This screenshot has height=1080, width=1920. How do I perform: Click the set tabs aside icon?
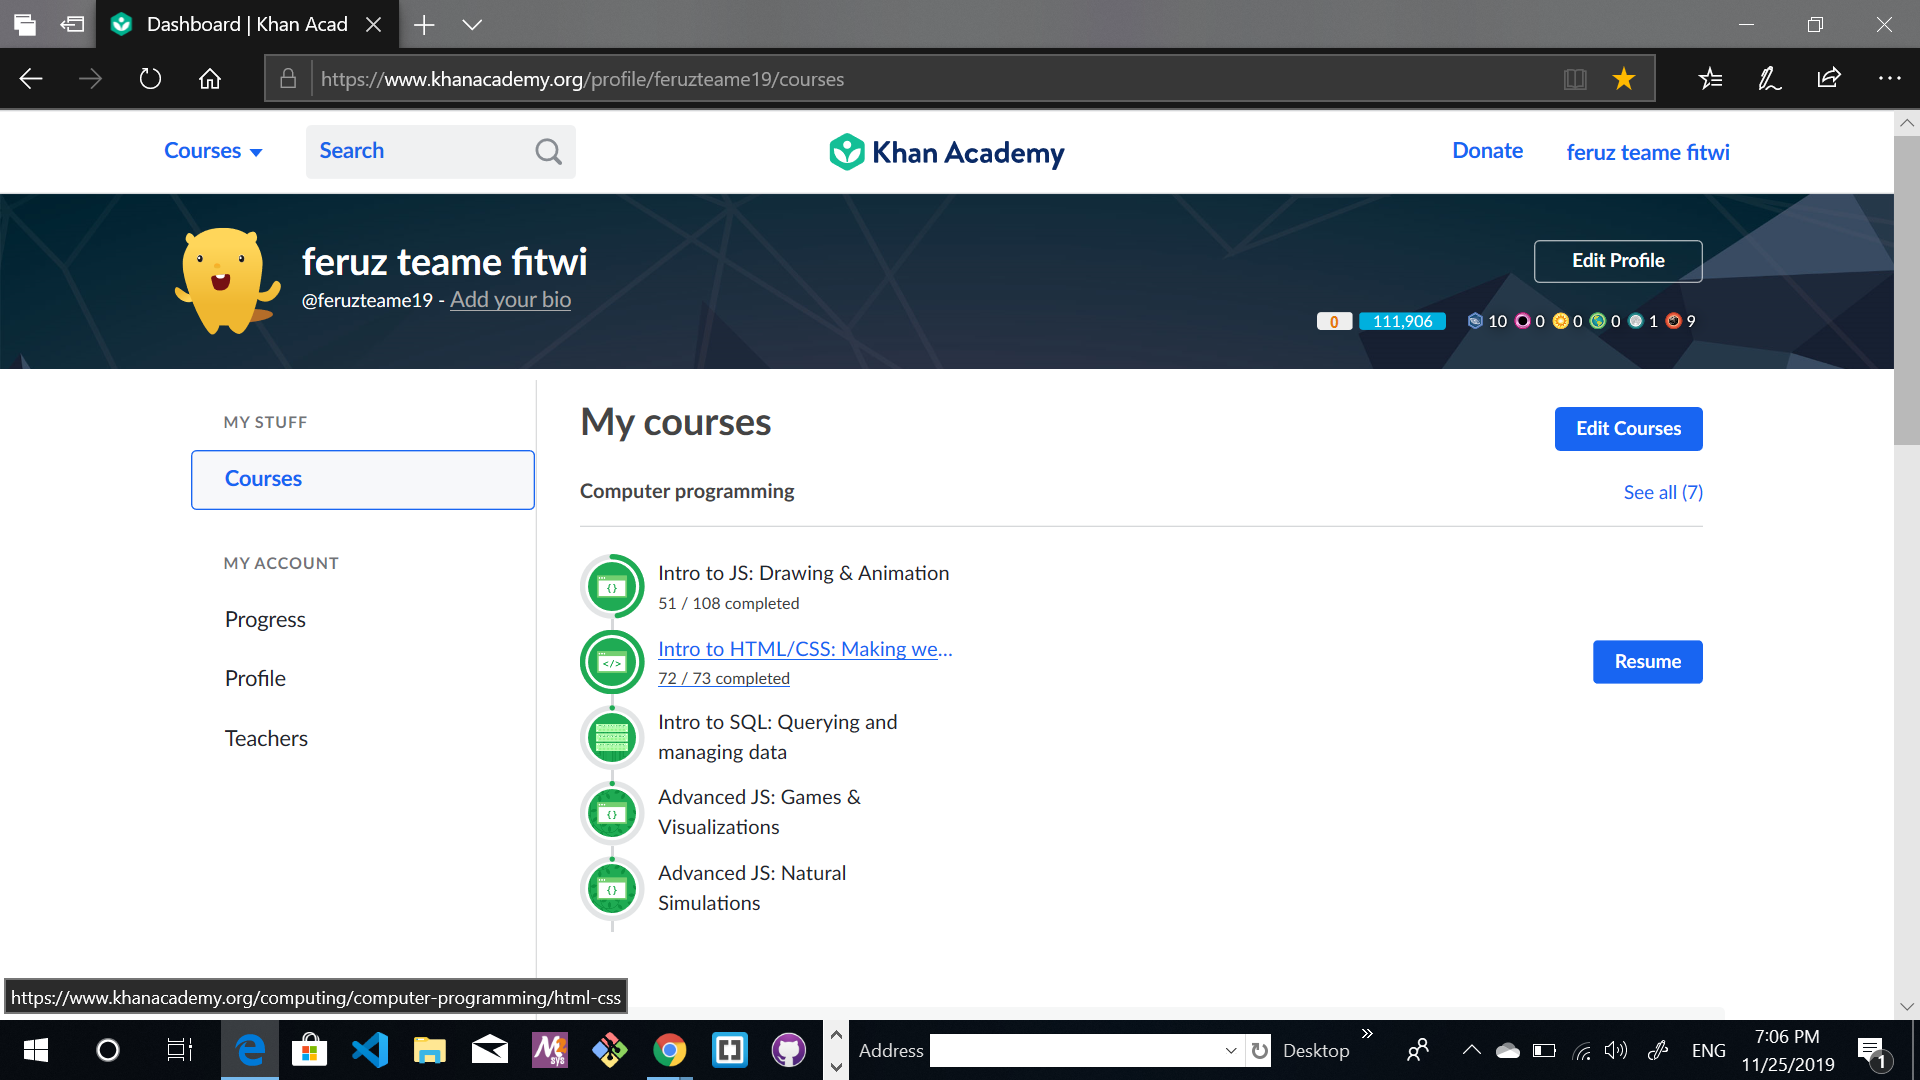[x=72, y=25]
